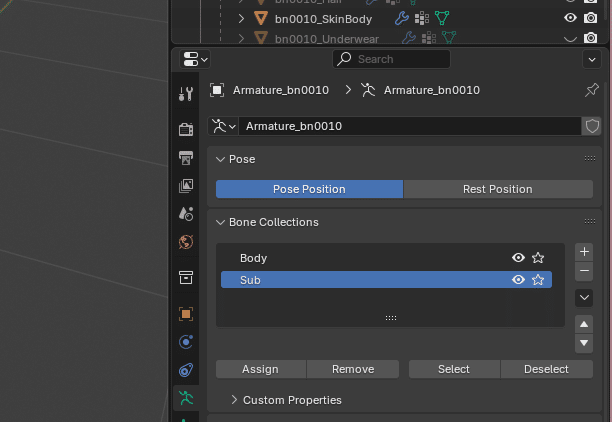Image resolution: width=612 pixels, height=422 pixels.
Task: Disable bn0010_Underwear in renders
Action: (590, 38)
